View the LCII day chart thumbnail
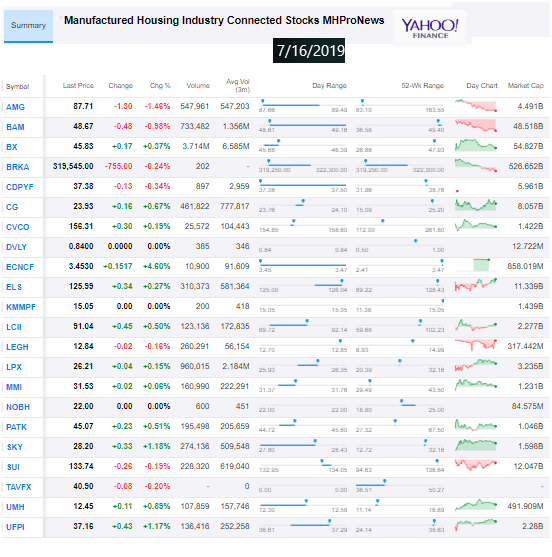This screenshot has height=557, width=552. pyautogui.click(x=476, y=325)
